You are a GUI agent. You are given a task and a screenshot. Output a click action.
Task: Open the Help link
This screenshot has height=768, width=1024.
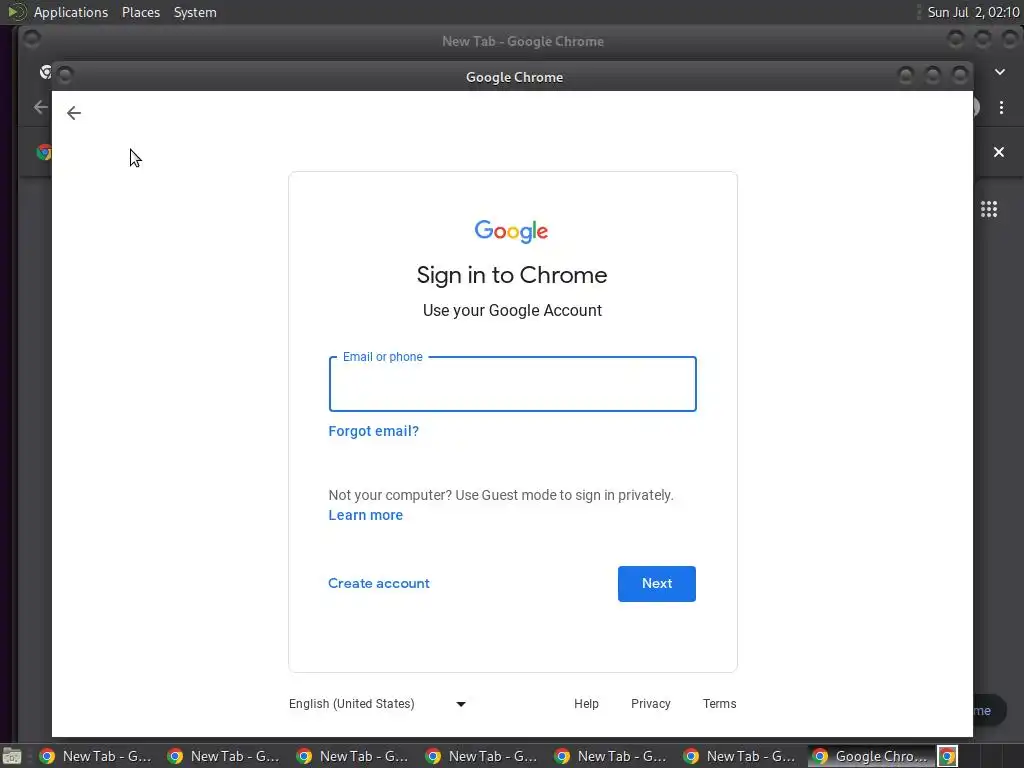click(586, 704)
